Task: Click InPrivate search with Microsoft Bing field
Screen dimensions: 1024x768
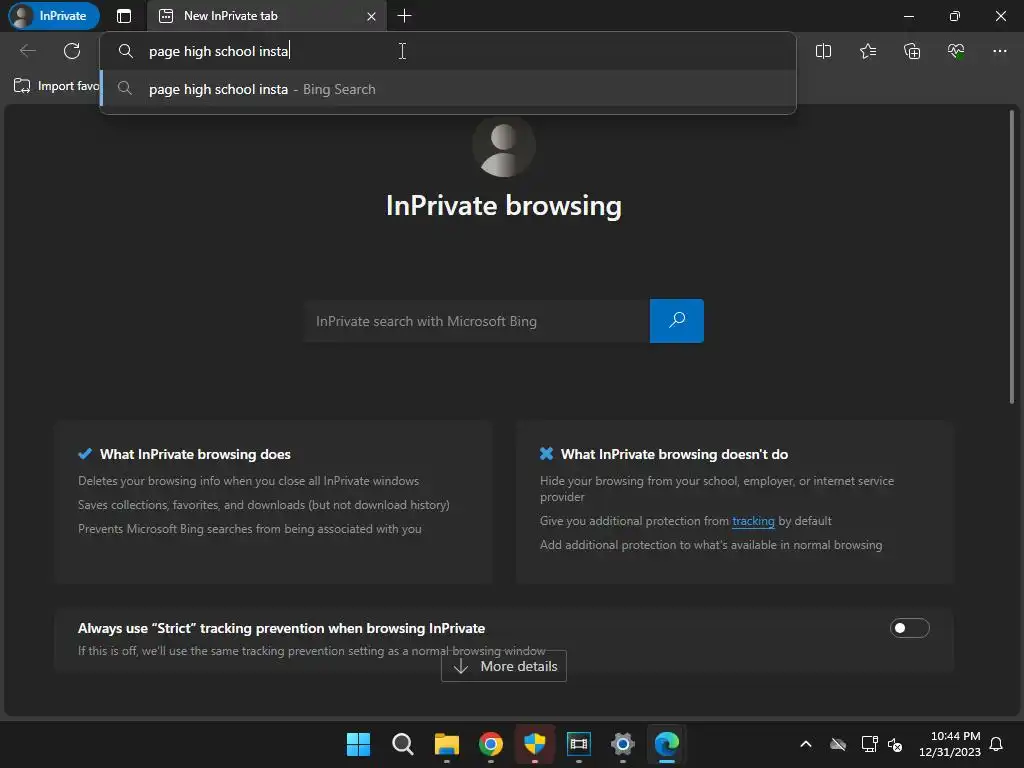Action: tap(477, 321)
